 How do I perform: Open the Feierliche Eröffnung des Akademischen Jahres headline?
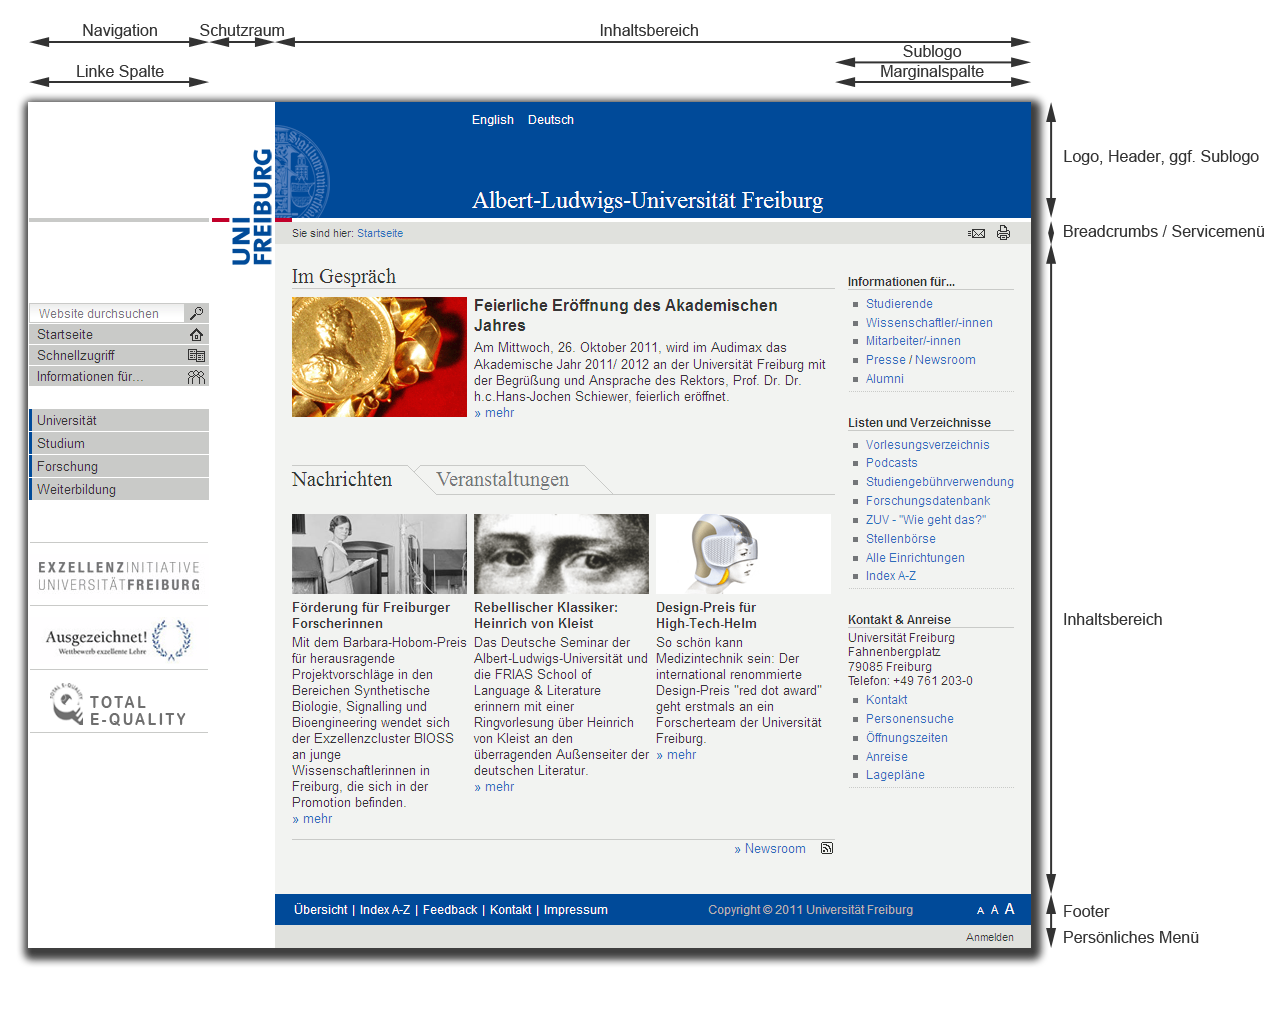626,315
